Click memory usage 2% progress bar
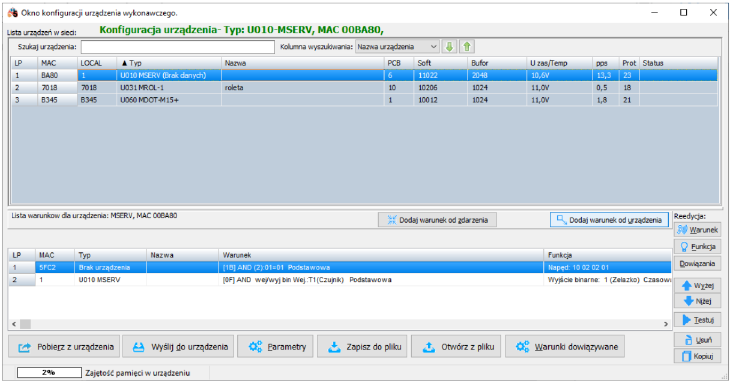 pyautogui.click(x=49, y=372)
